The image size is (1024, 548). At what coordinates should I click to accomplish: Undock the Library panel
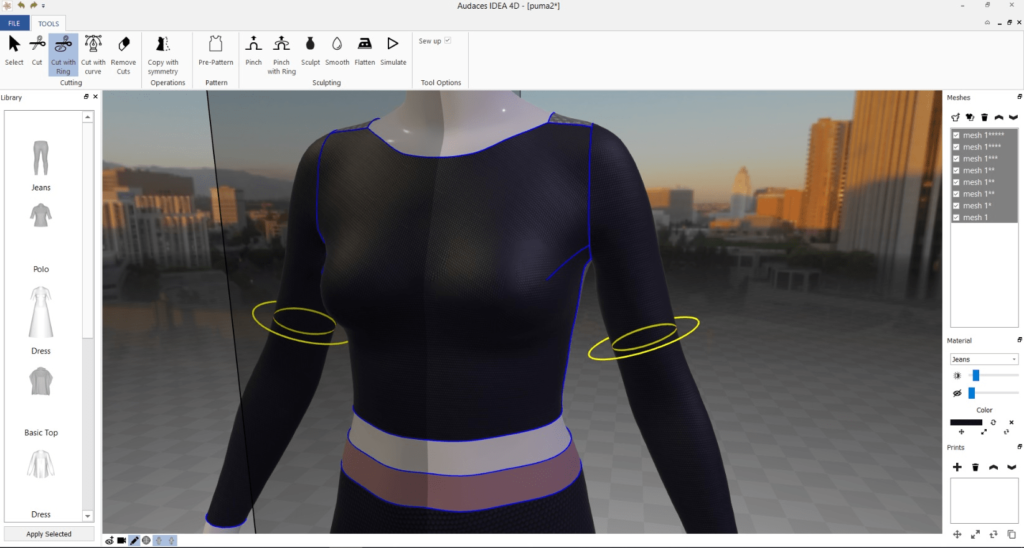click(86, 97)
